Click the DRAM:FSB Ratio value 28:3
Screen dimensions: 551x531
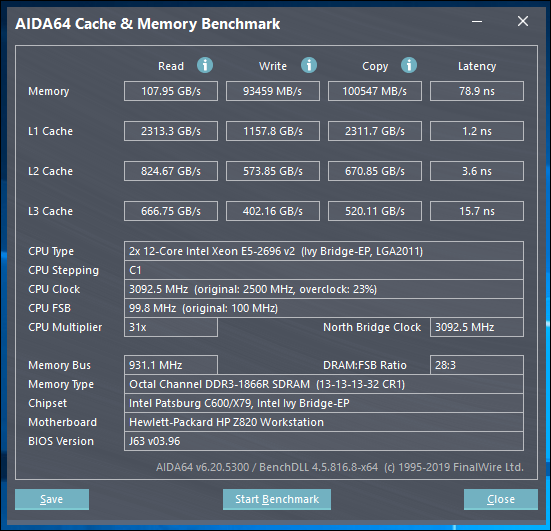[x=477, y=365]
